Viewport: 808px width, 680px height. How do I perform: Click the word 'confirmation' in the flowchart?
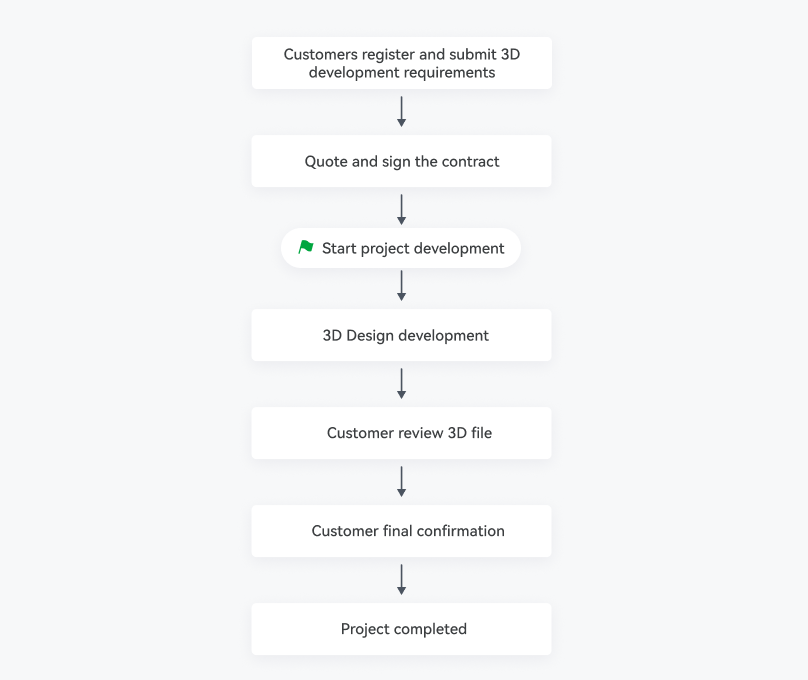458,531
